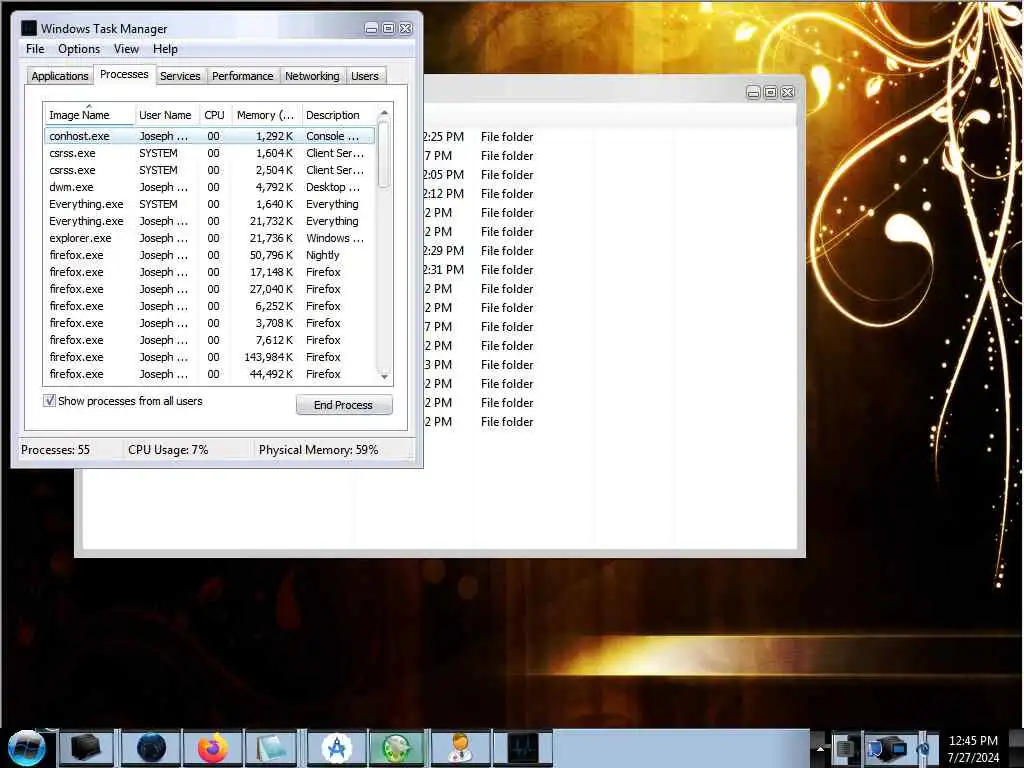Sort by Memory column header

point(266,115)
